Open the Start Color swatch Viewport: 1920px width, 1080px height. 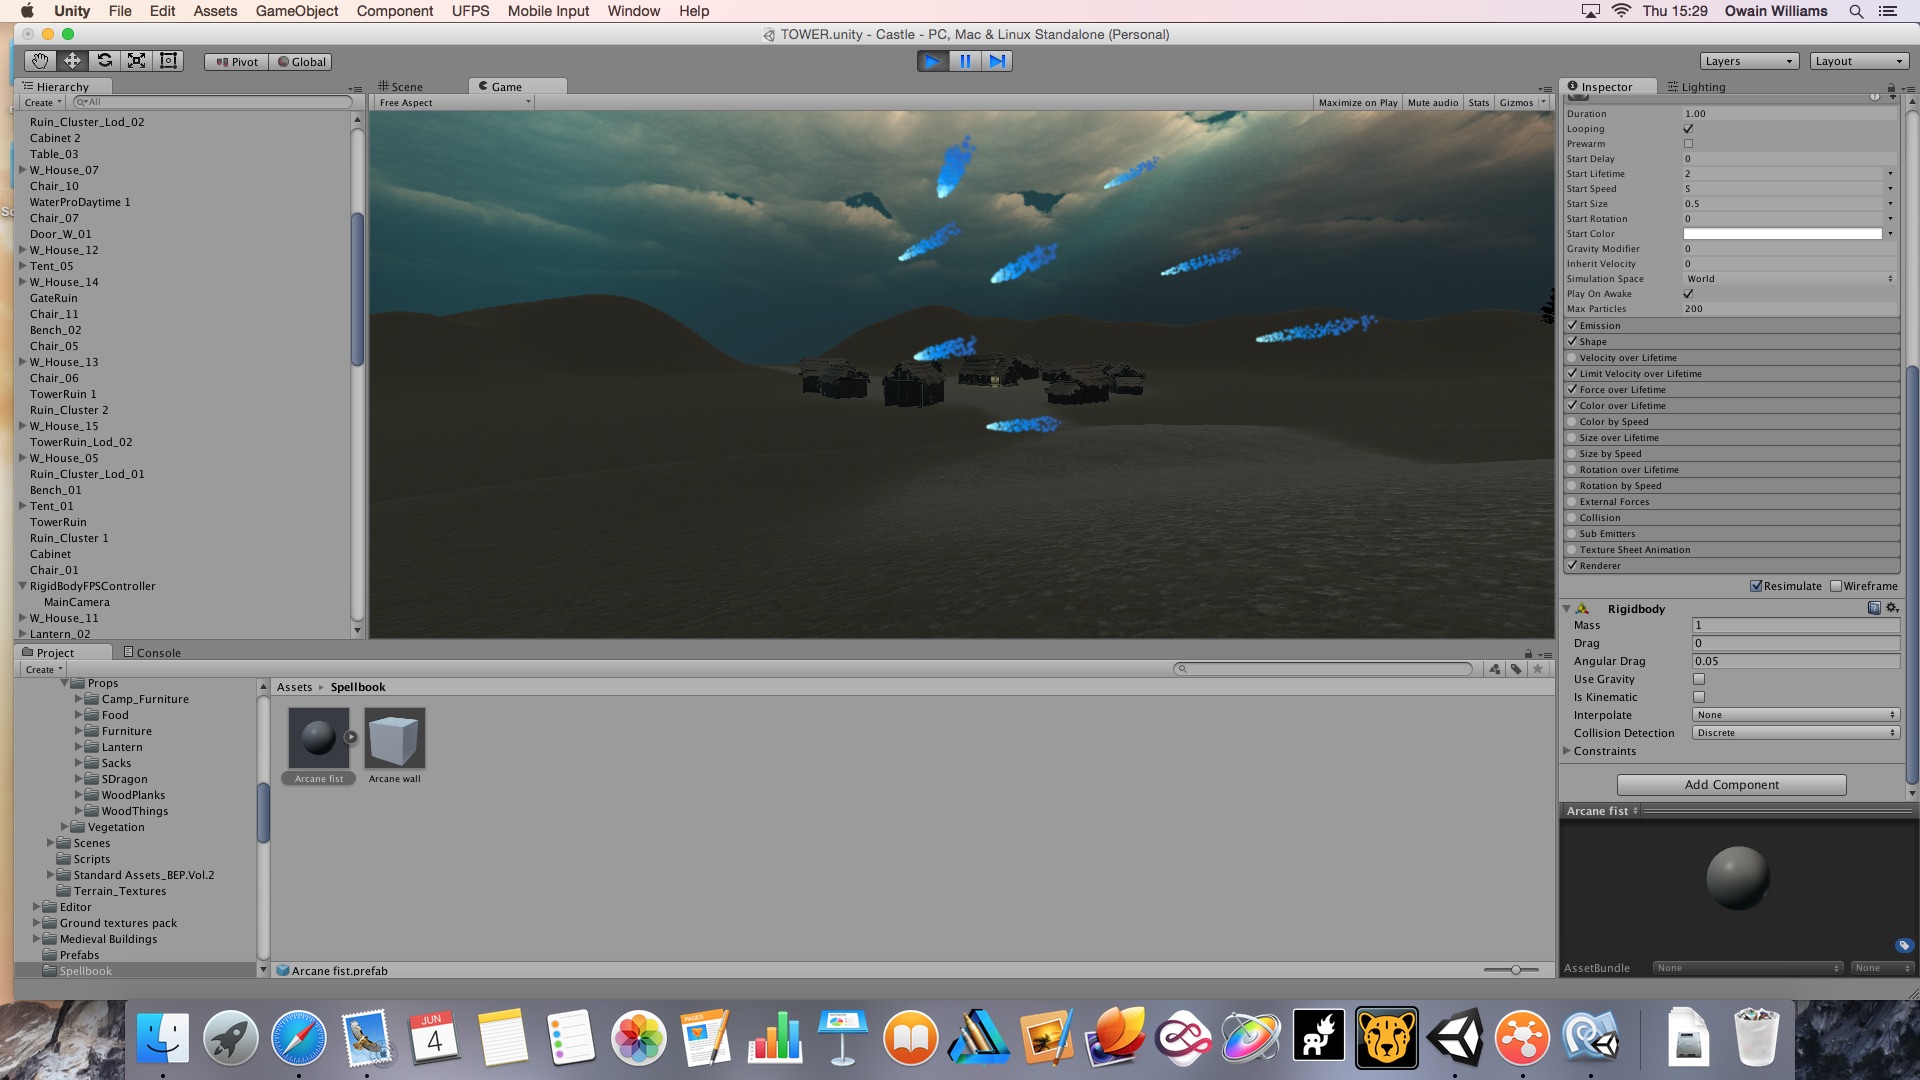point(1782,234)
